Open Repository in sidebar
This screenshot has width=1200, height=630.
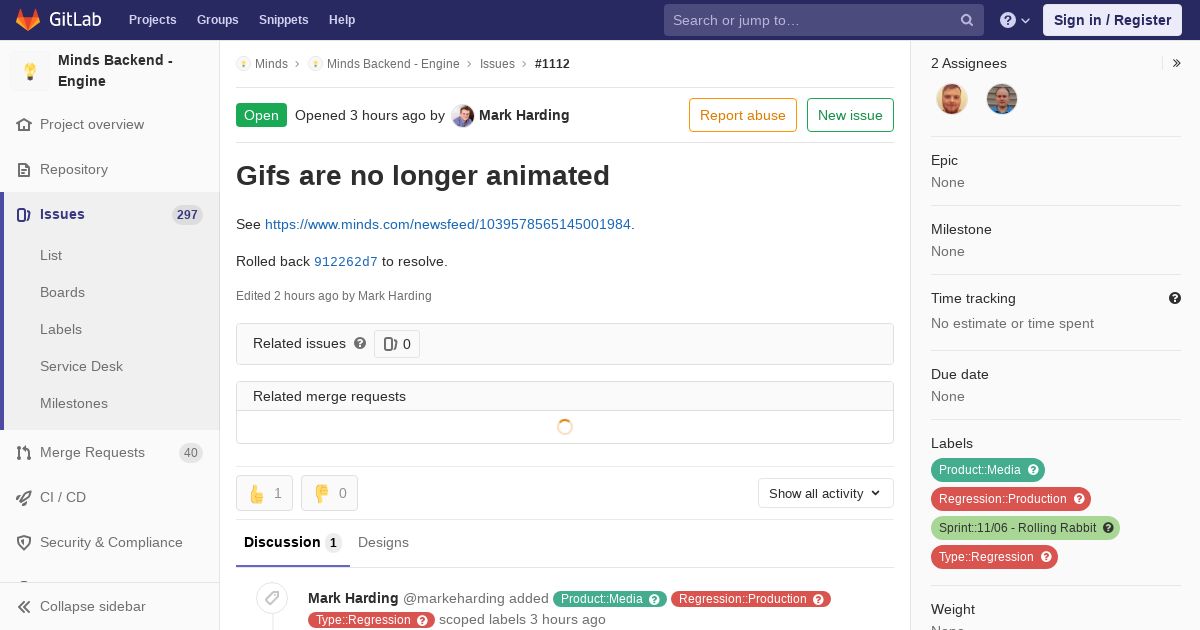pyautogui.click(x=74, y=170)
